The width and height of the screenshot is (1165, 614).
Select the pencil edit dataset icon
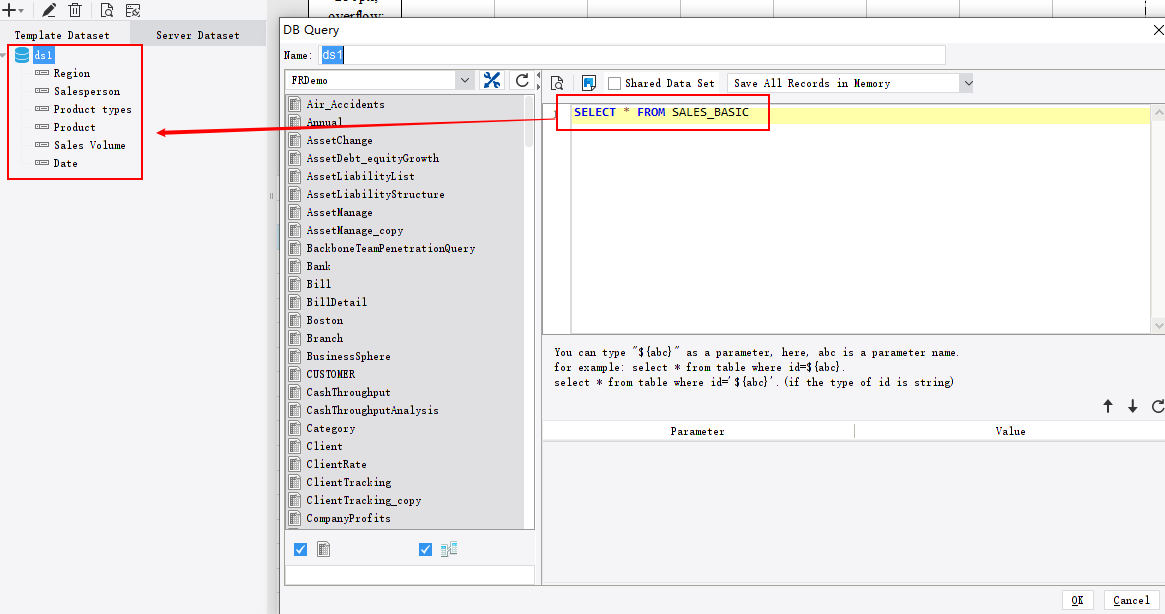pos(48,10)
